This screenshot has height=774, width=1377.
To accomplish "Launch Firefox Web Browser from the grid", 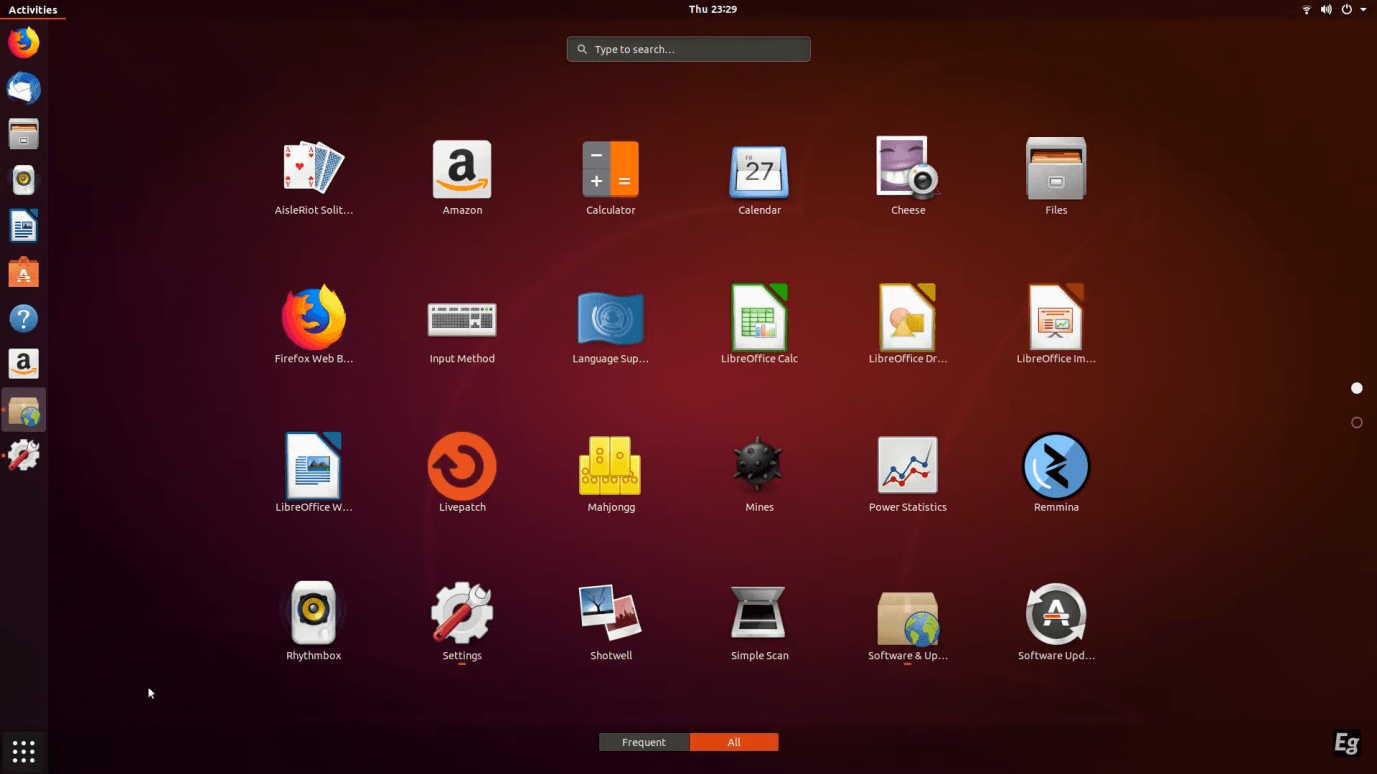I will (x=314, y=326).
